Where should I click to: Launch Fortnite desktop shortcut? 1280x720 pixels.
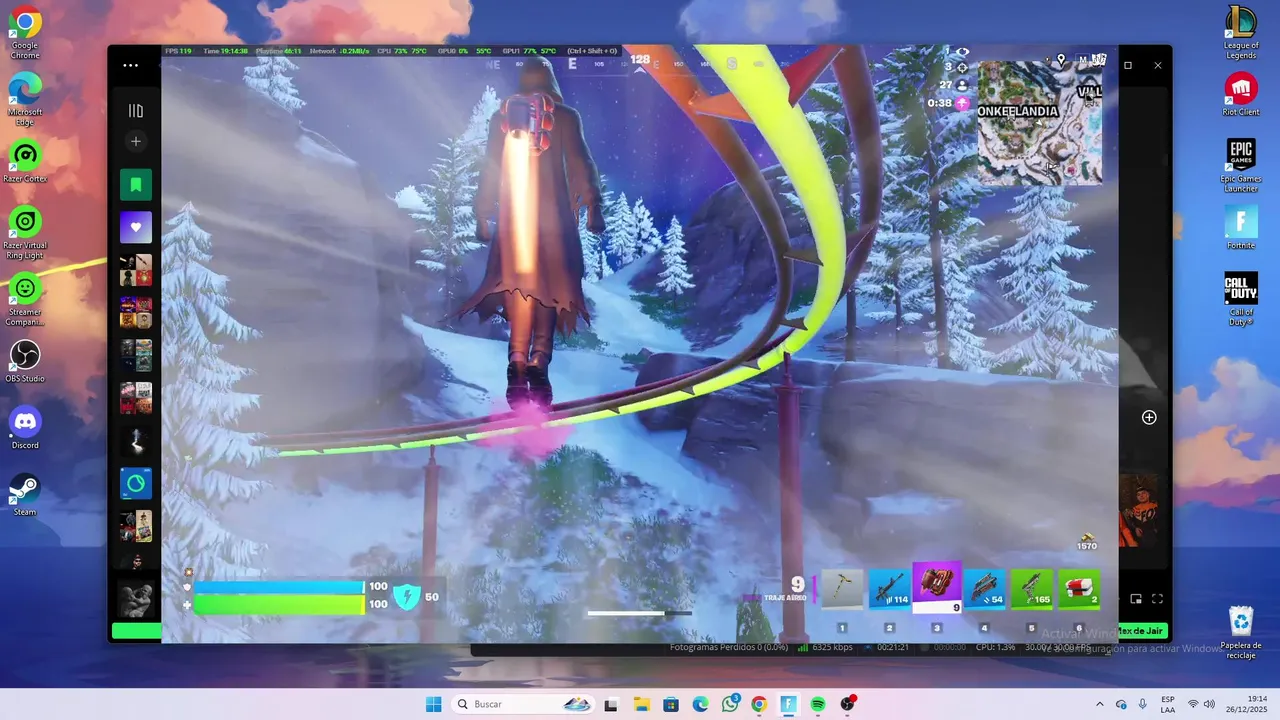1241,228
